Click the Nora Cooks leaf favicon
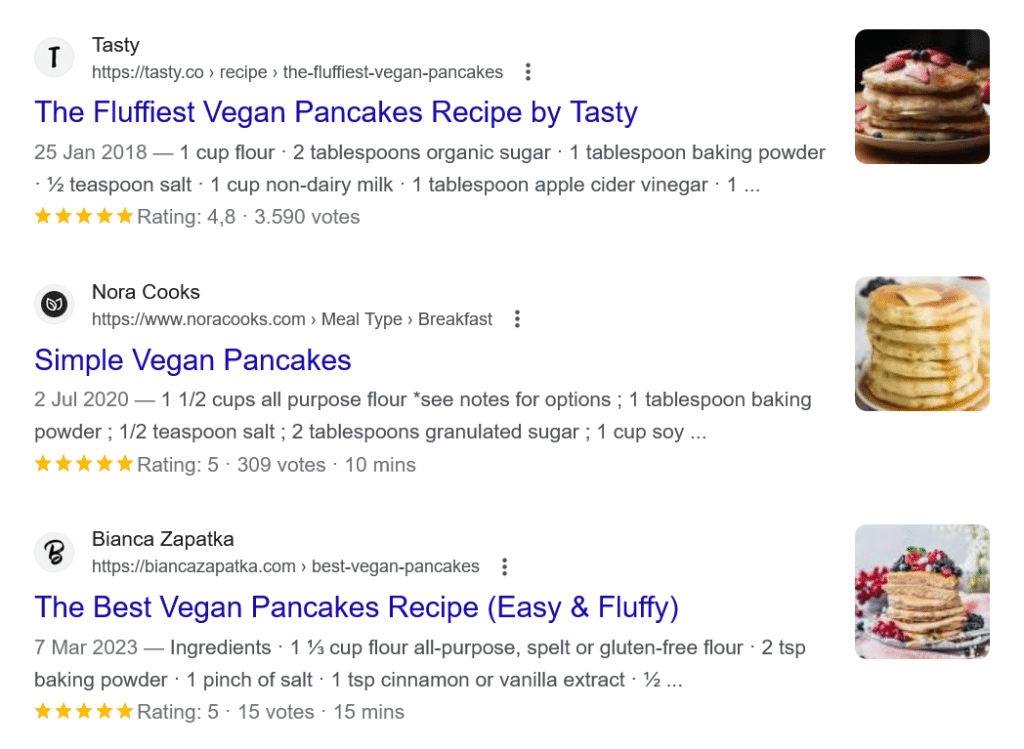 coord(54,304)
